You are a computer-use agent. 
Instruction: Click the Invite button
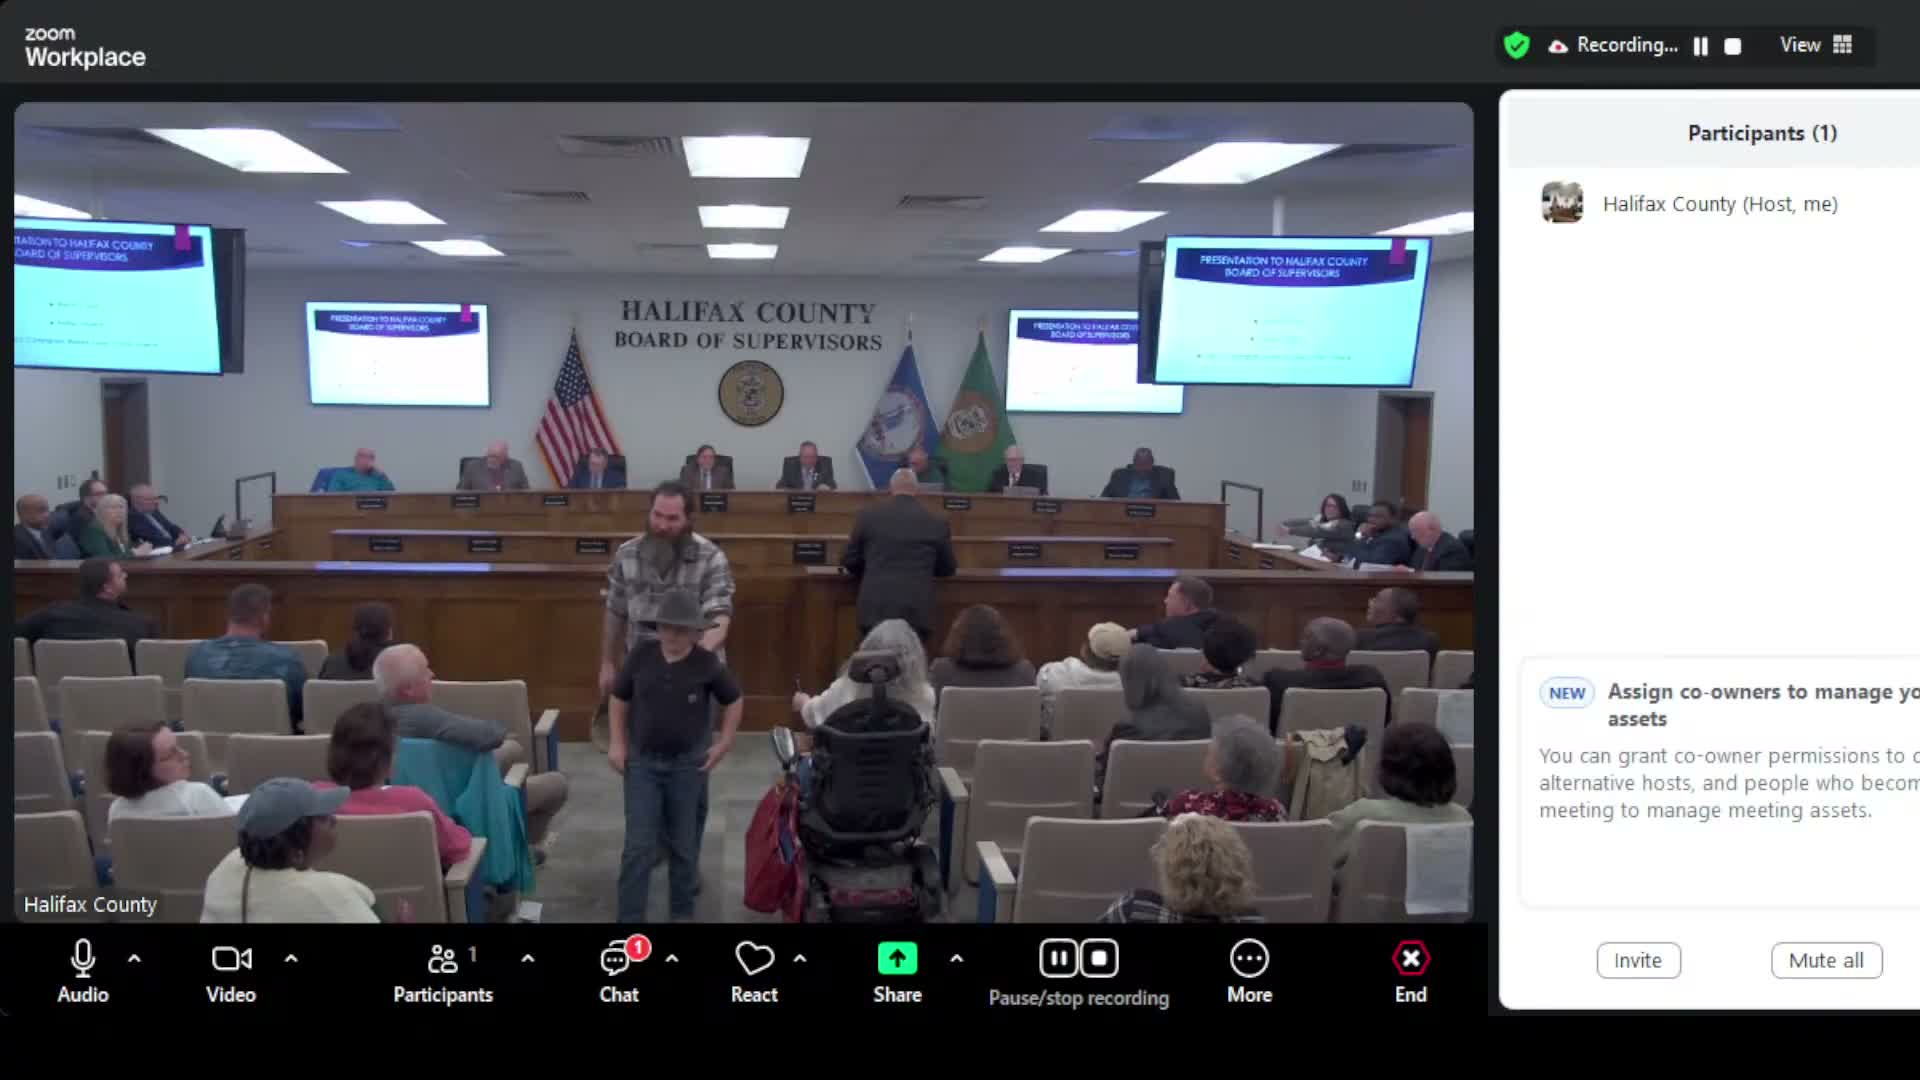tap(1638, 960)
